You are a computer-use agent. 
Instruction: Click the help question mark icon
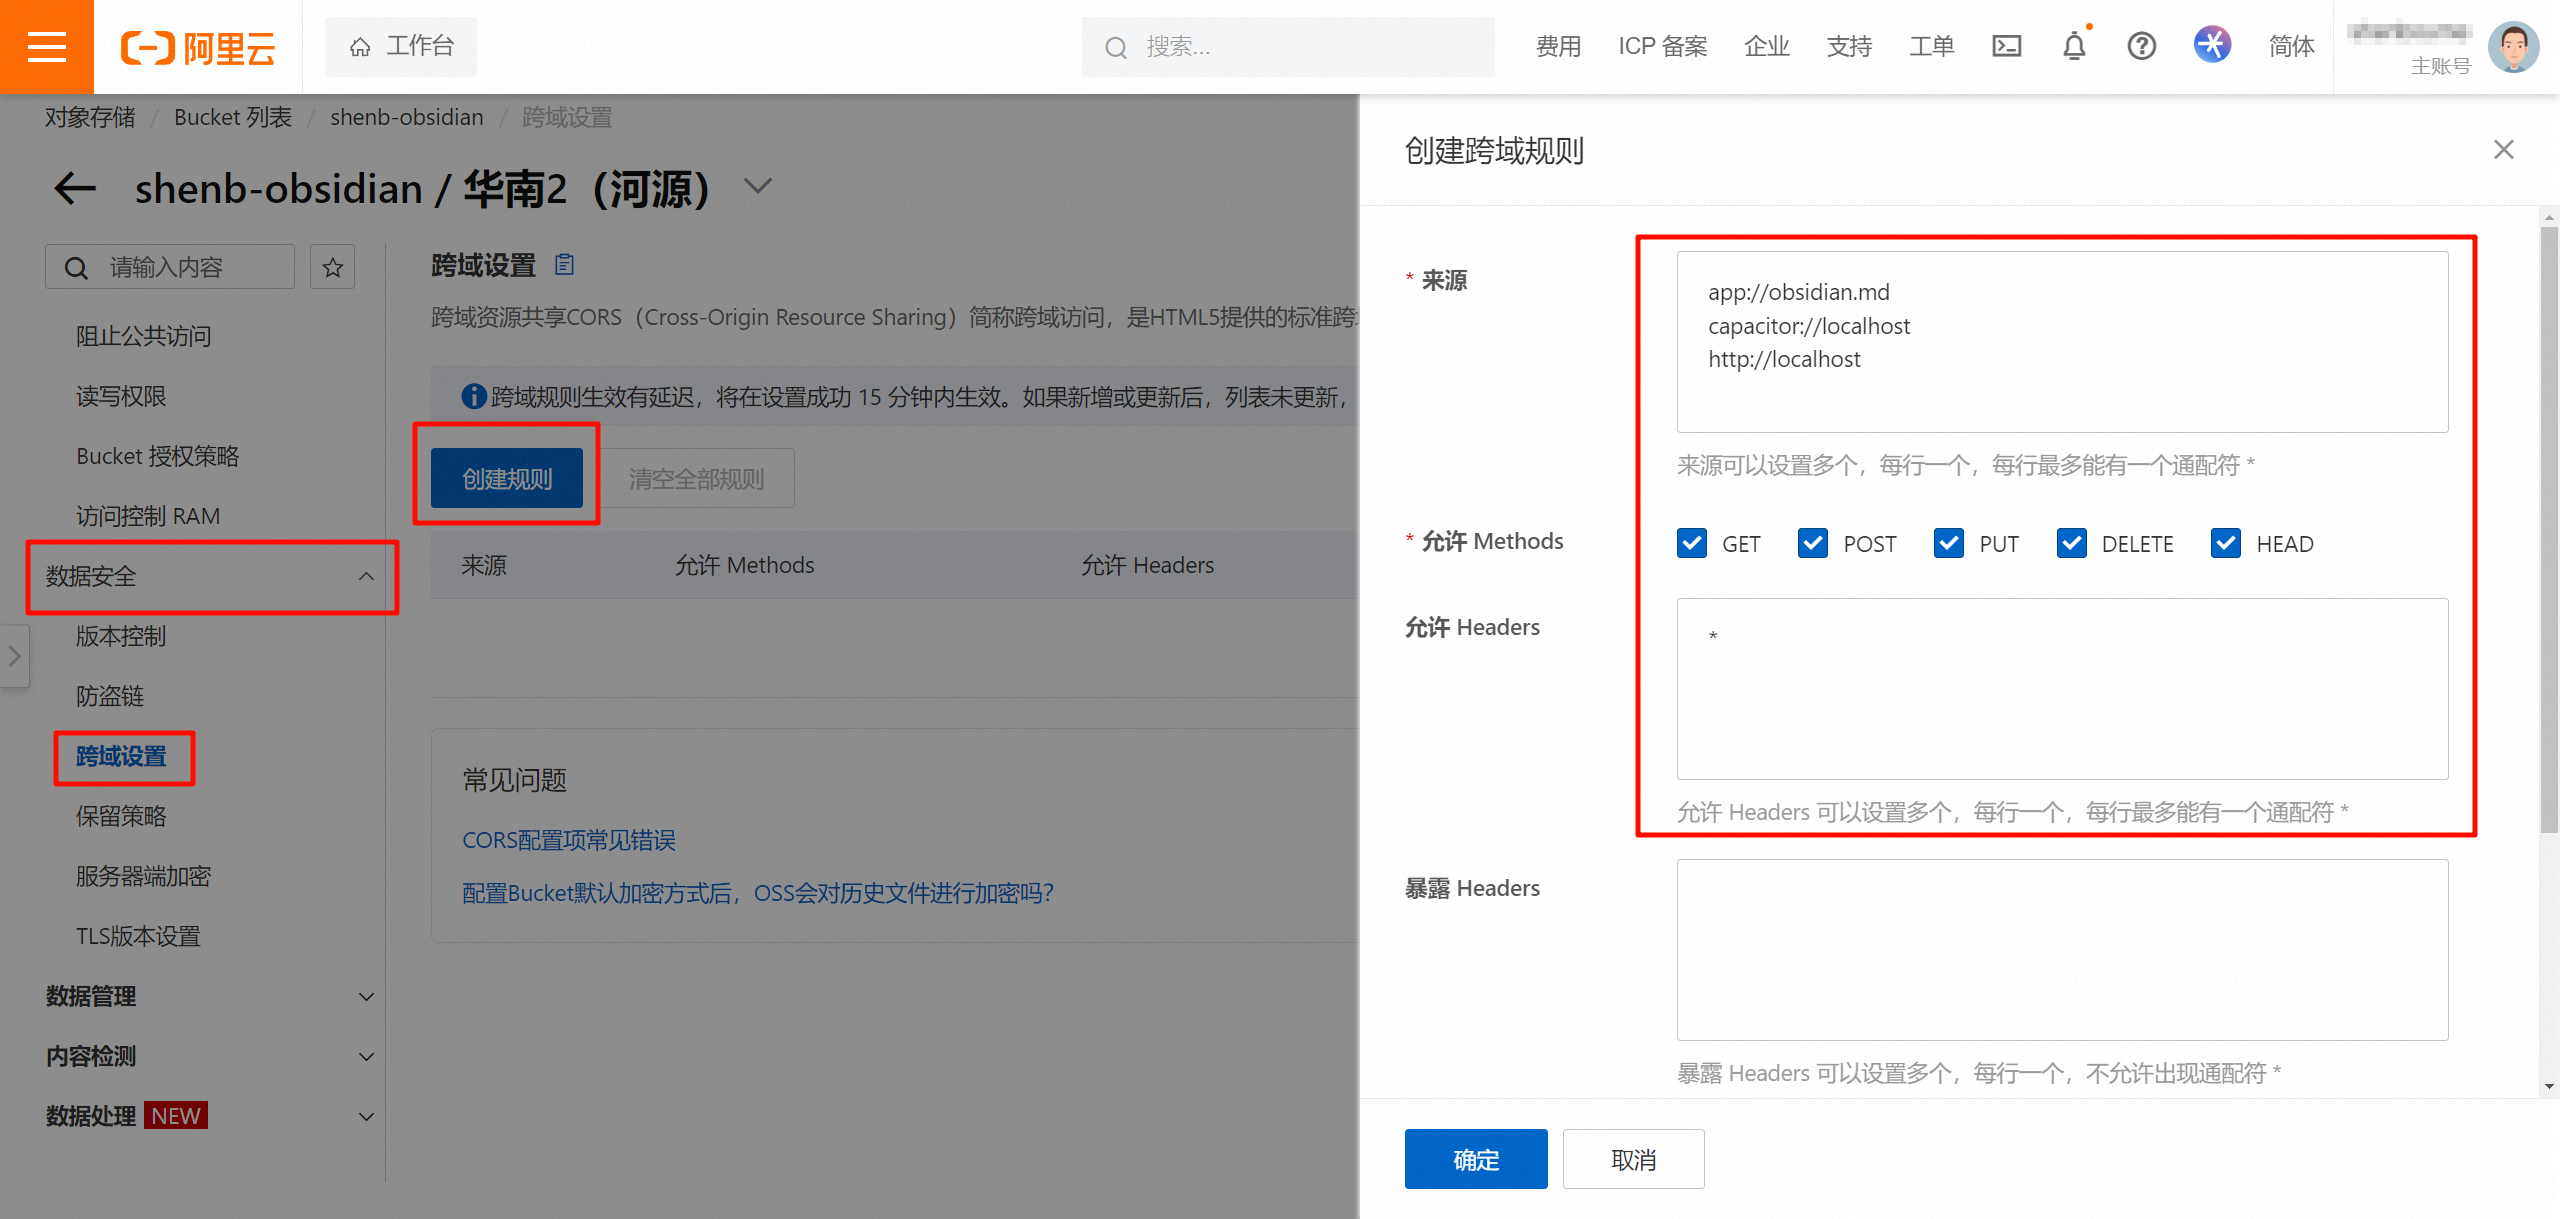tap(2141, 46)
